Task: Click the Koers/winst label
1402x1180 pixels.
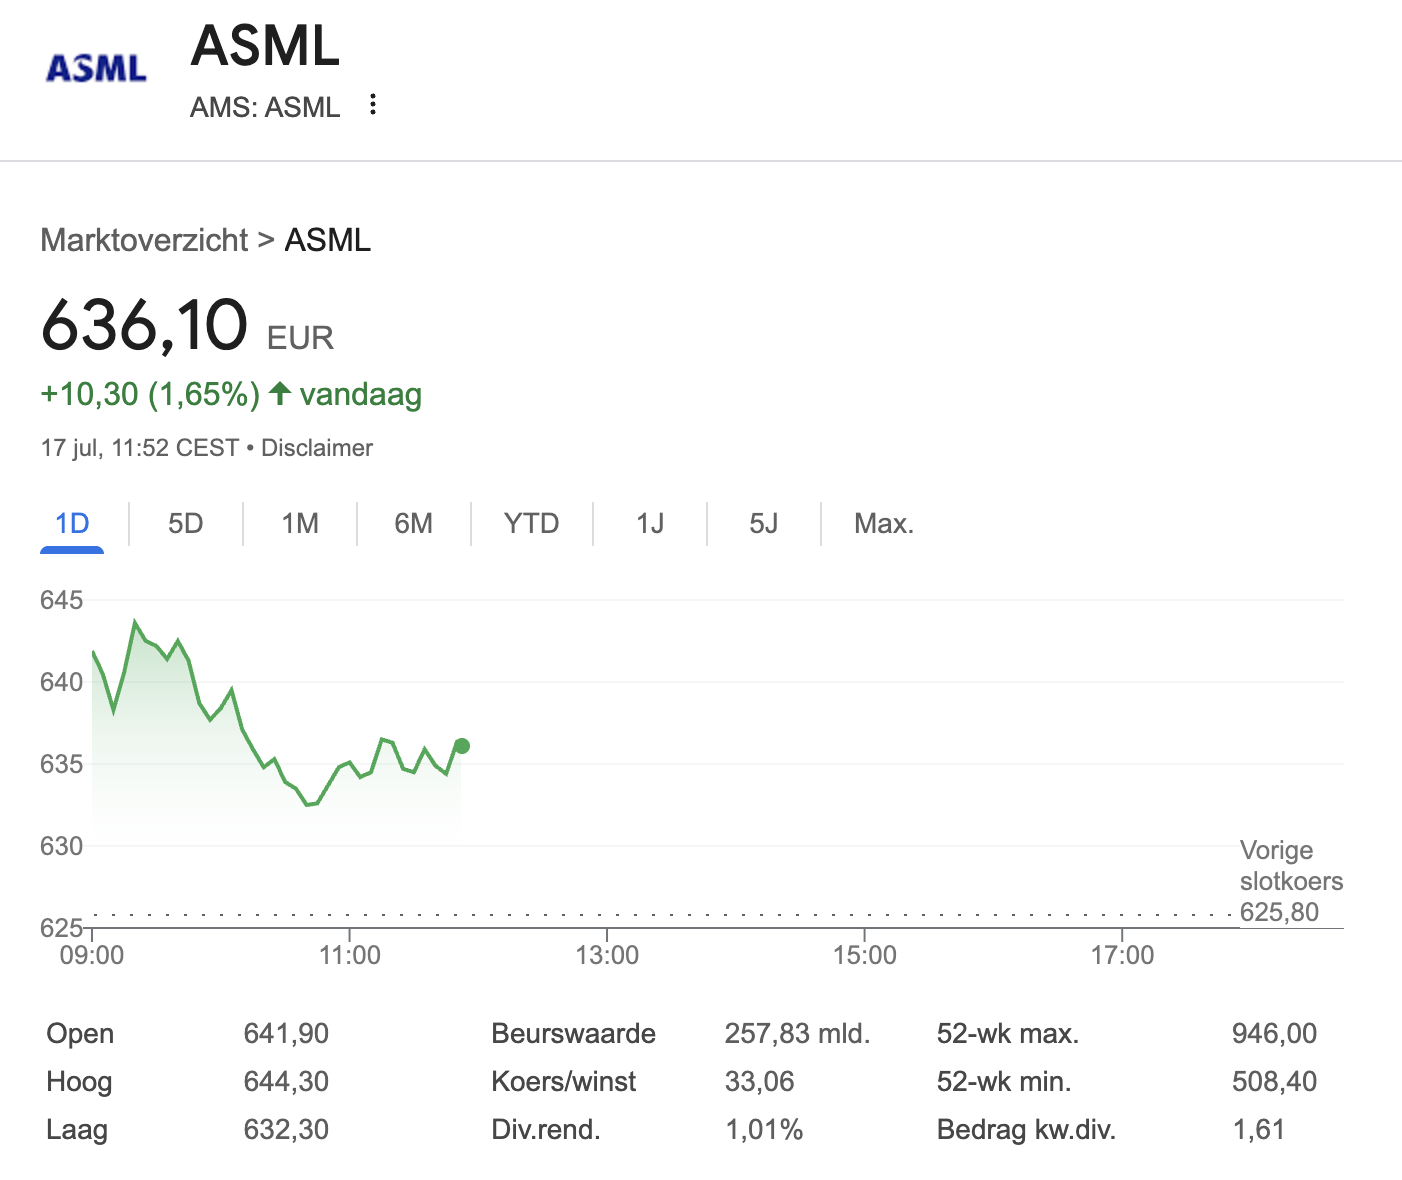Action: point(563,1082)
